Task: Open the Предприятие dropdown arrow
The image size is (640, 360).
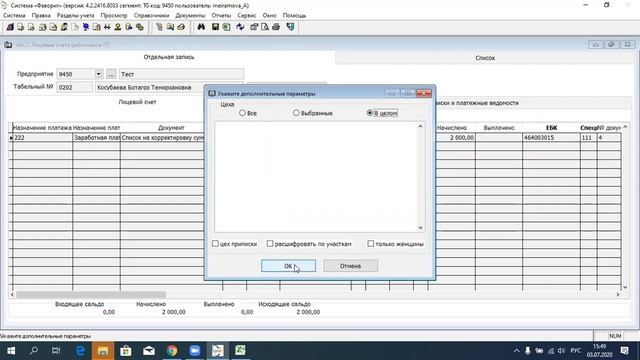Action: 98,74
